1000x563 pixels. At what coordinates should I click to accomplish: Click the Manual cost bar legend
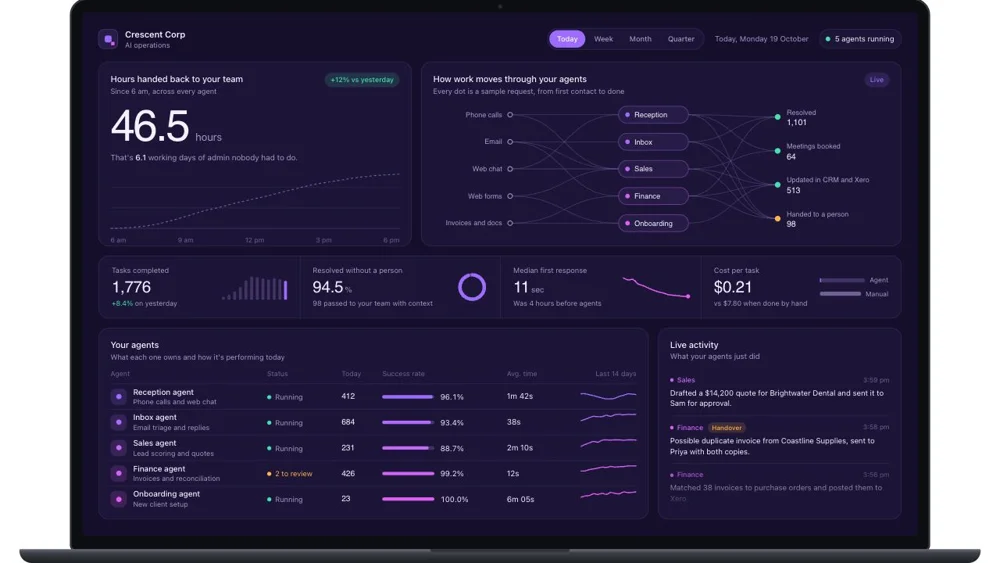[x=853, y=294]
